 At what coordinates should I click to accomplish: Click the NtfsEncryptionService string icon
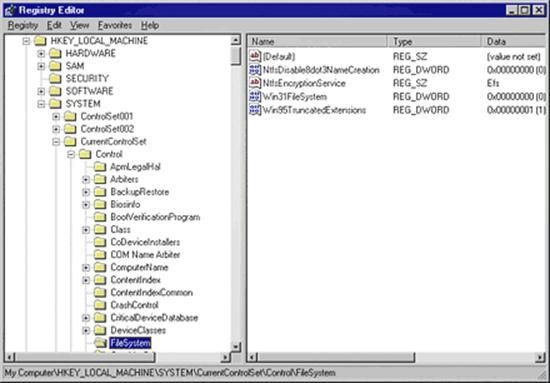[255, 83]
